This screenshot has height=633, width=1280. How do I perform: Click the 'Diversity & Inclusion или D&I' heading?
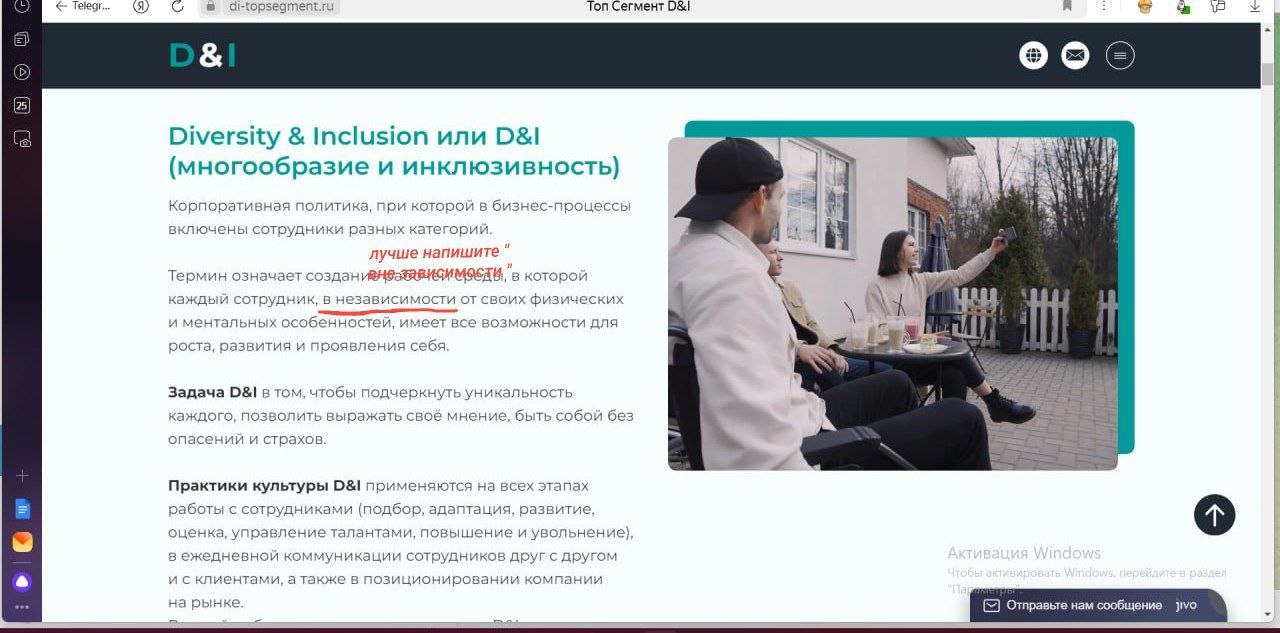[354, 136]
